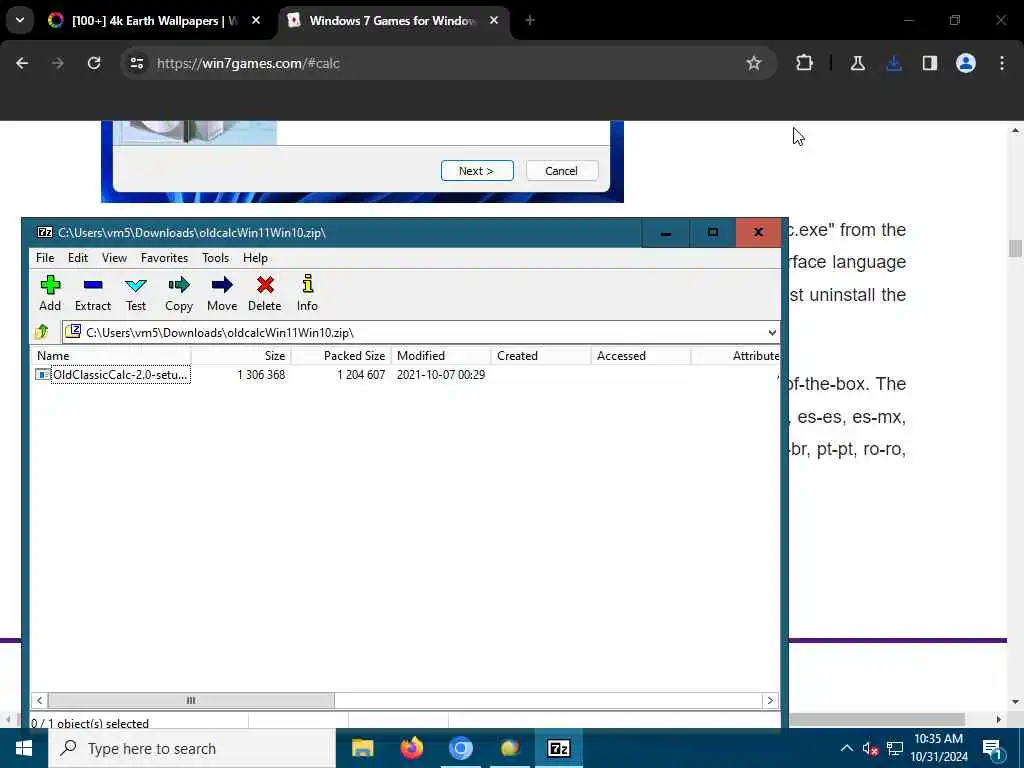This screenshot has width=1024, height=768.
Task: Open the 7-Zip Tools menu
Action: [x=215, y=258]
